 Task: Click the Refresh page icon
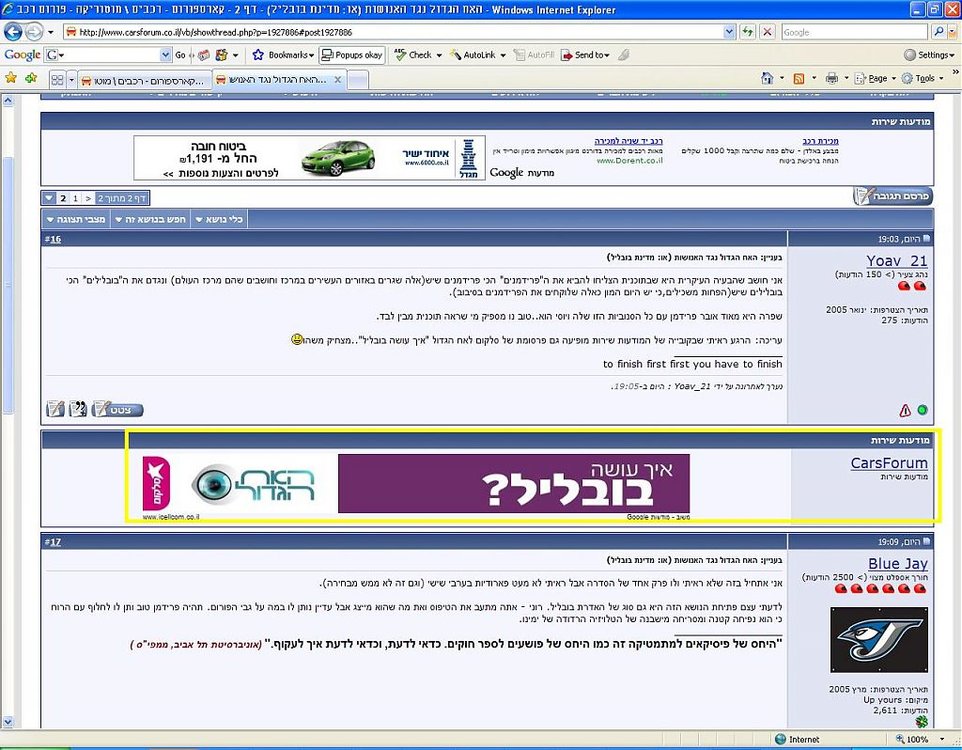[747, 32]
